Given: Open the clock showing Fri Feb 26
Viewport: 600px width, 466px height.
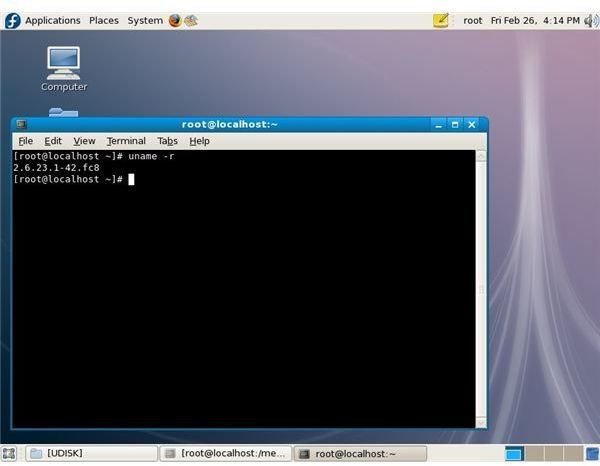Looking at the screenshot, I should point(535,21).
